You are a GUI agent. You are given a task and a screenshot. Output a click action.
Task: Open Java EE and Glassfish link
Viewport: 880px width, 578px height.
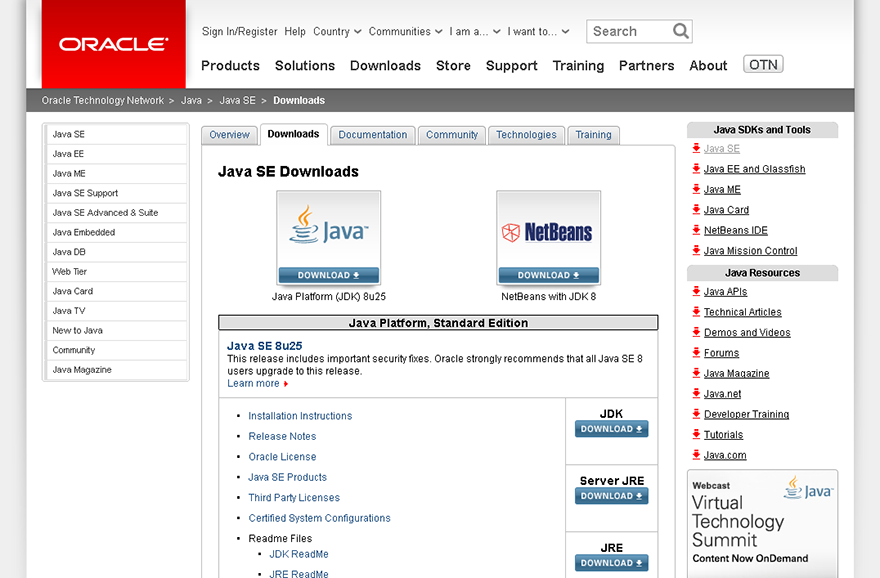tap(754, 169)
